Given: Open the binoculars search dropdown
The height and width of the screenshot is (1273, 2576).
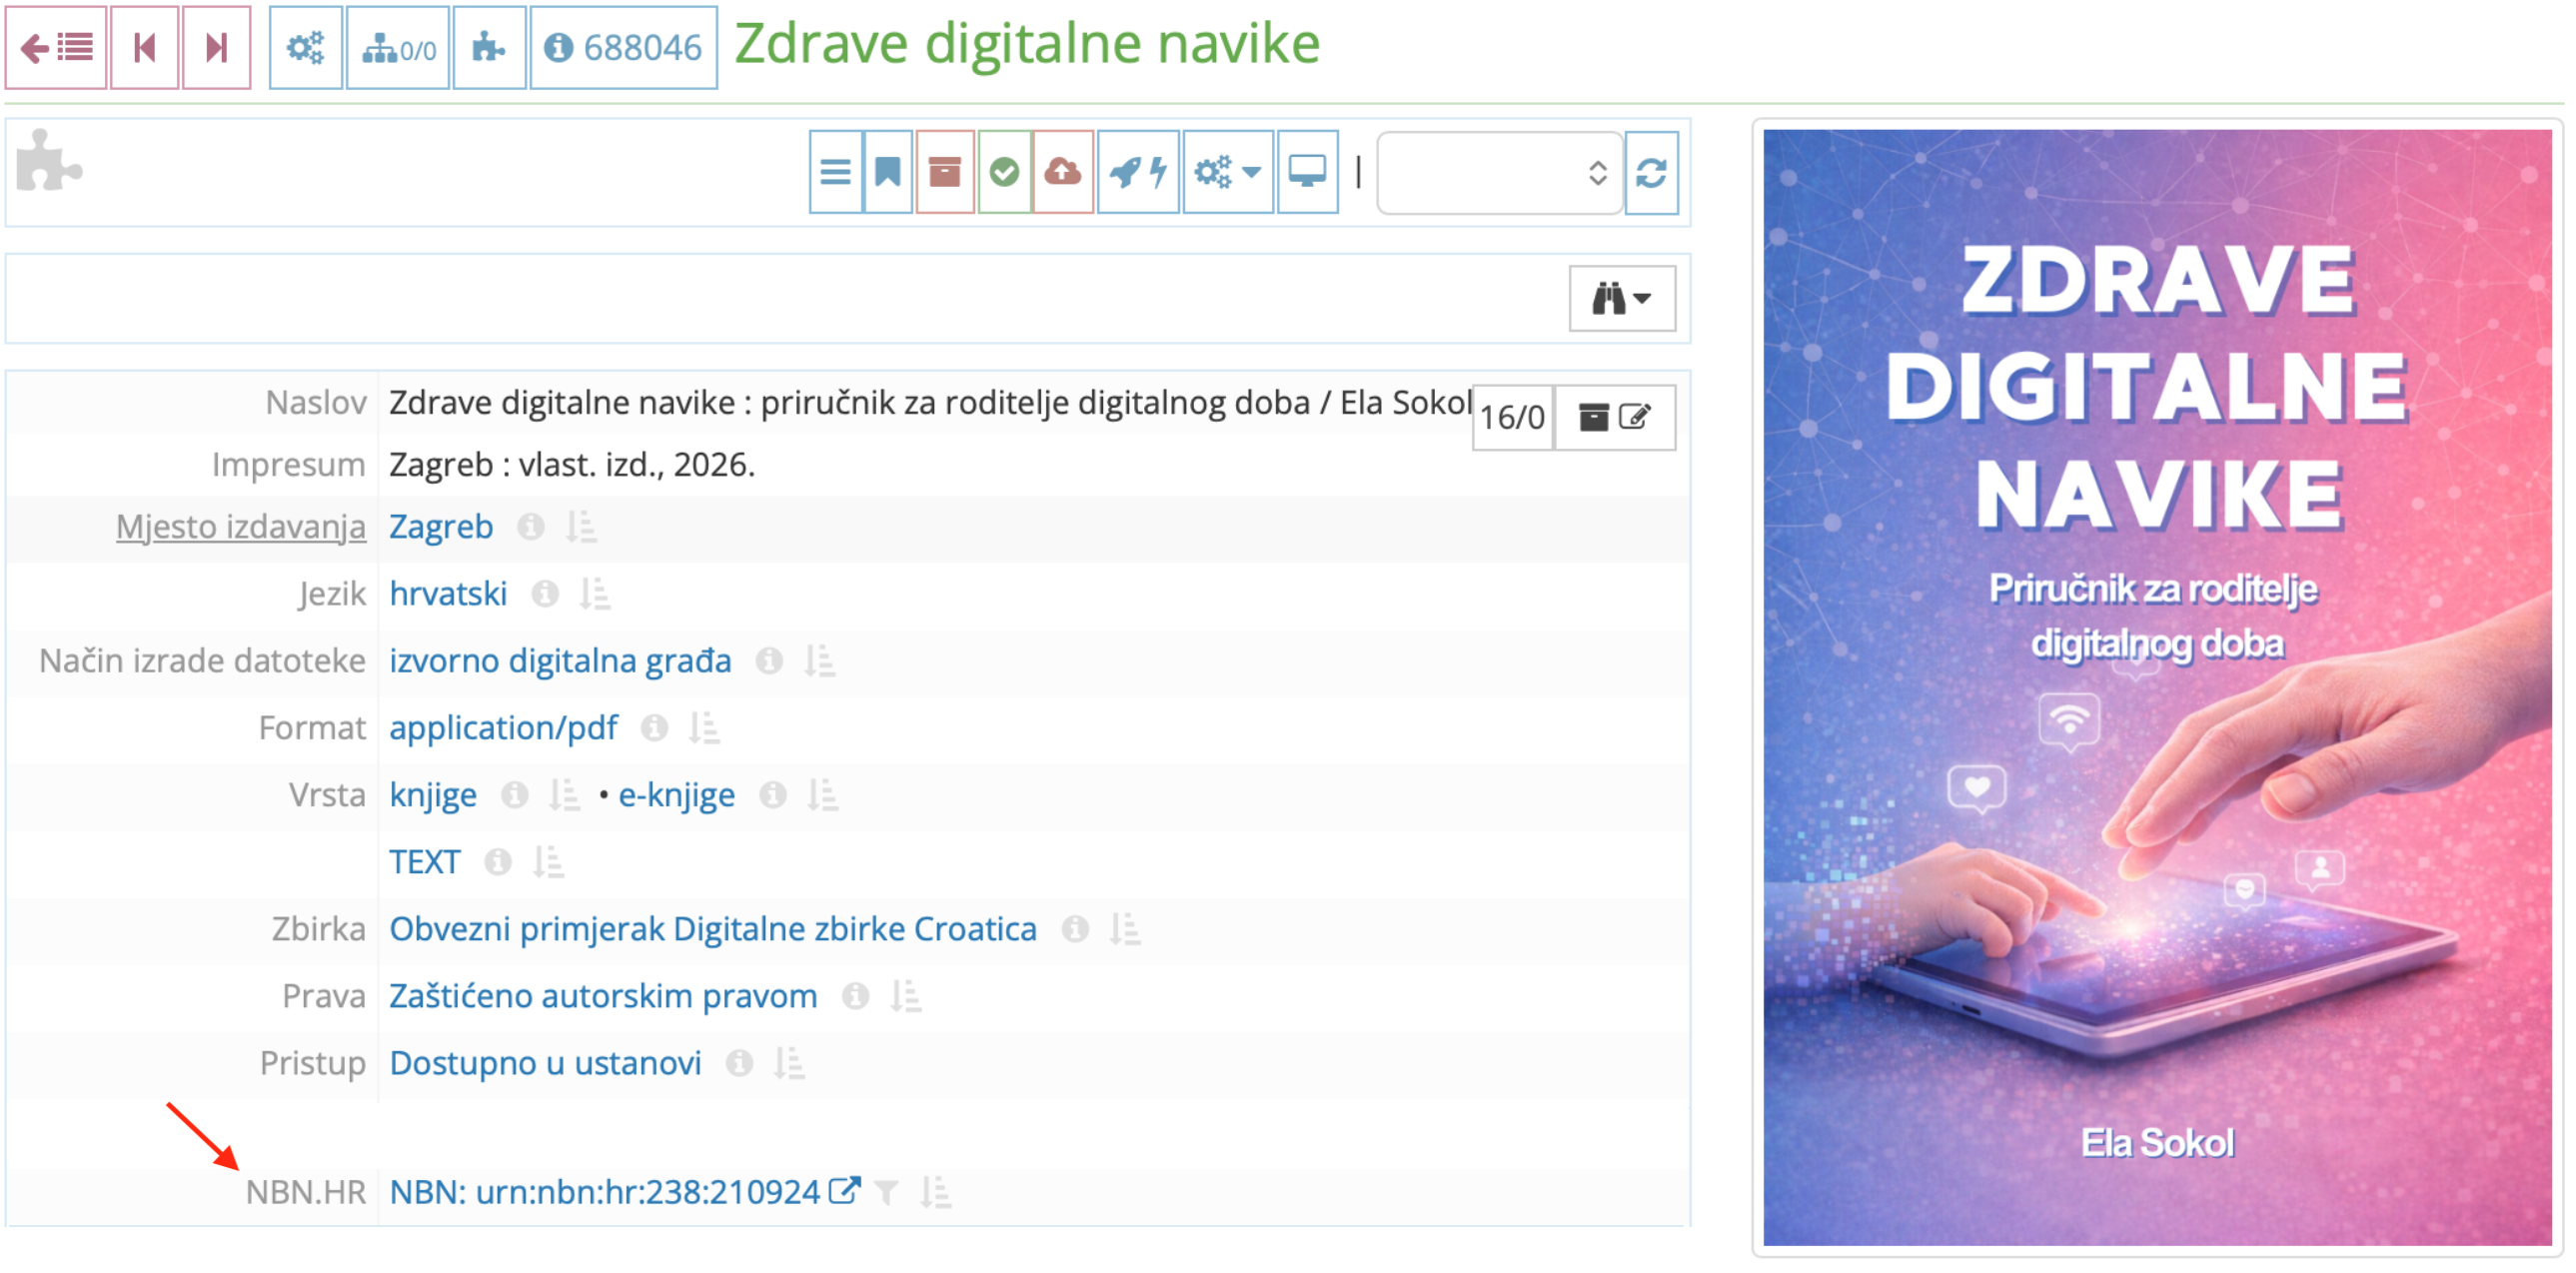Looking at the screenshot, I should coord(1621,297).
